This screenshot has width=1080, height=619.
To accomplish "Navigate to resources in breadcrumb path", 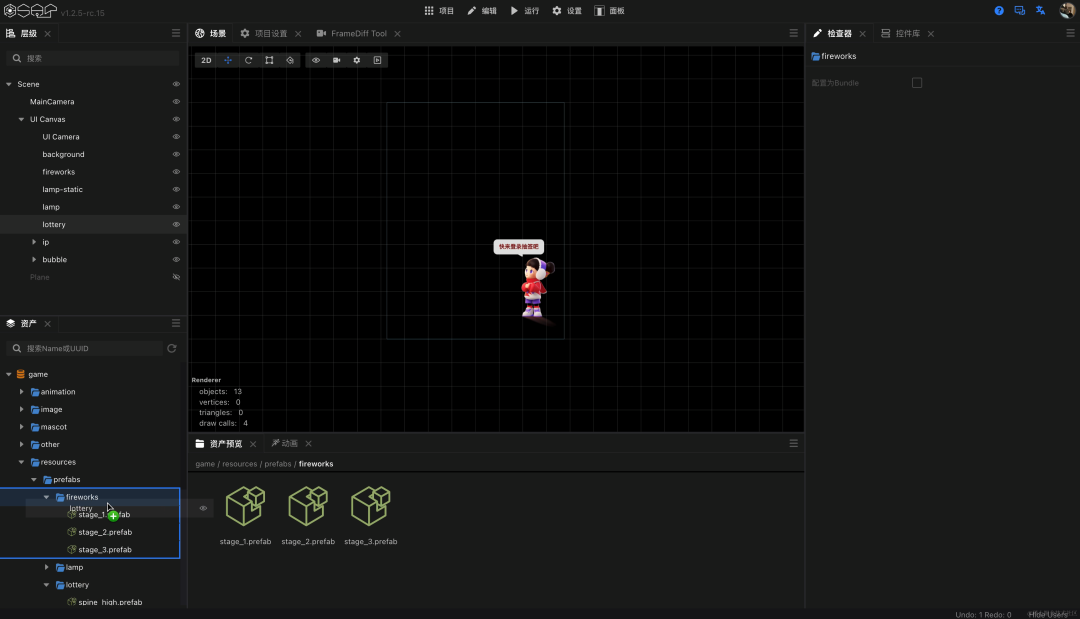I will (240, 464).
